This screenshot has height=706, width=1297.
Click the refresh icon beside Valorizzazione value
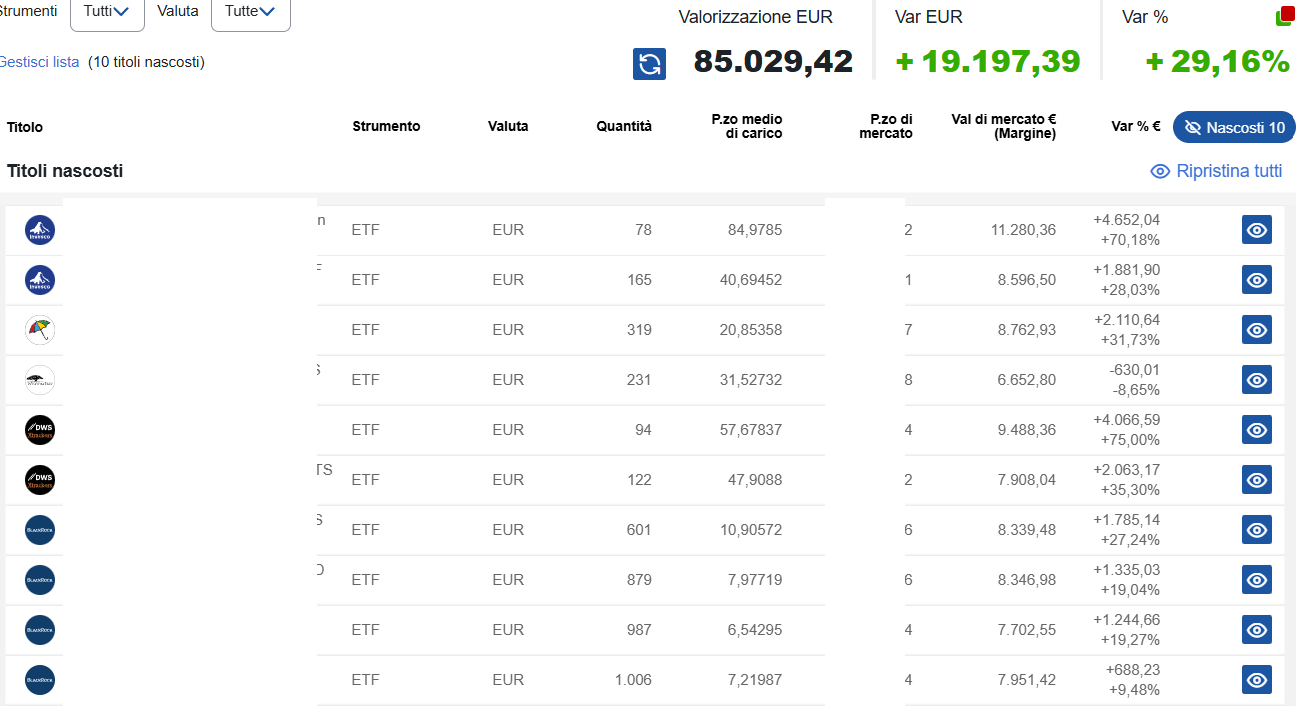pyautogui.click(x=649, y=64)
